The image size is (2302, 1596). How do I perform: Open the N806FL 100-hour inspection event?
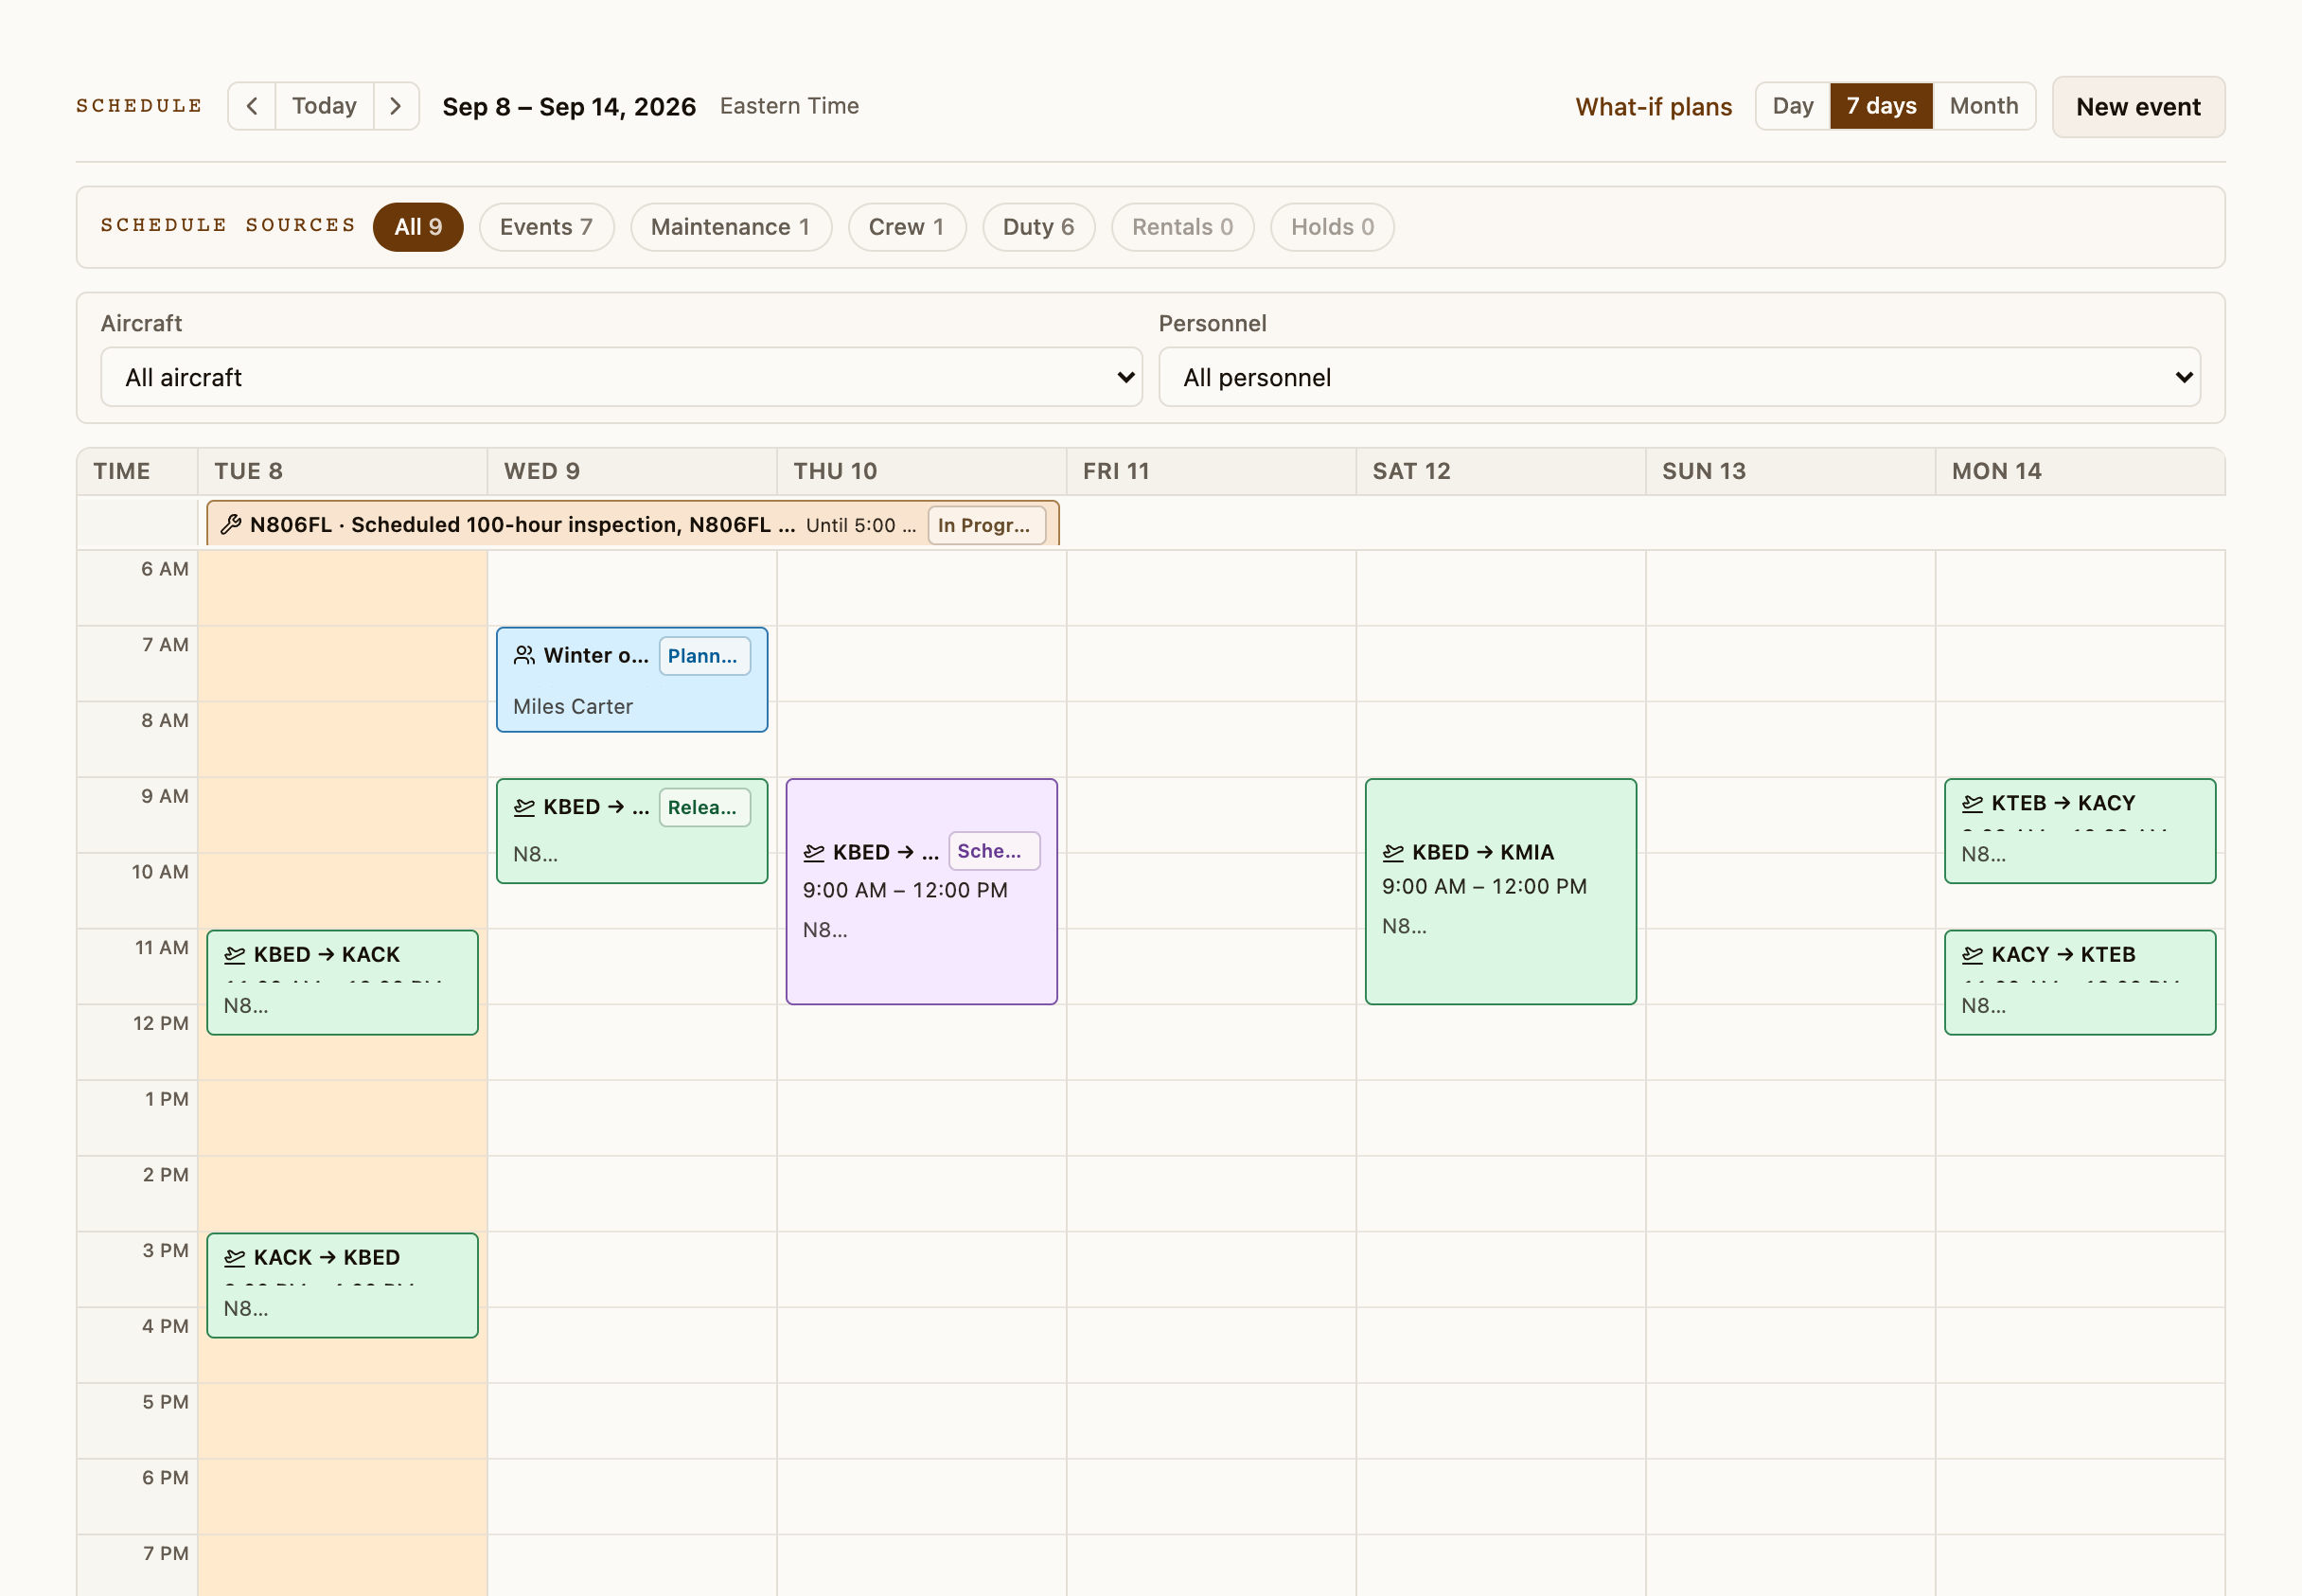tap(632, 524)
